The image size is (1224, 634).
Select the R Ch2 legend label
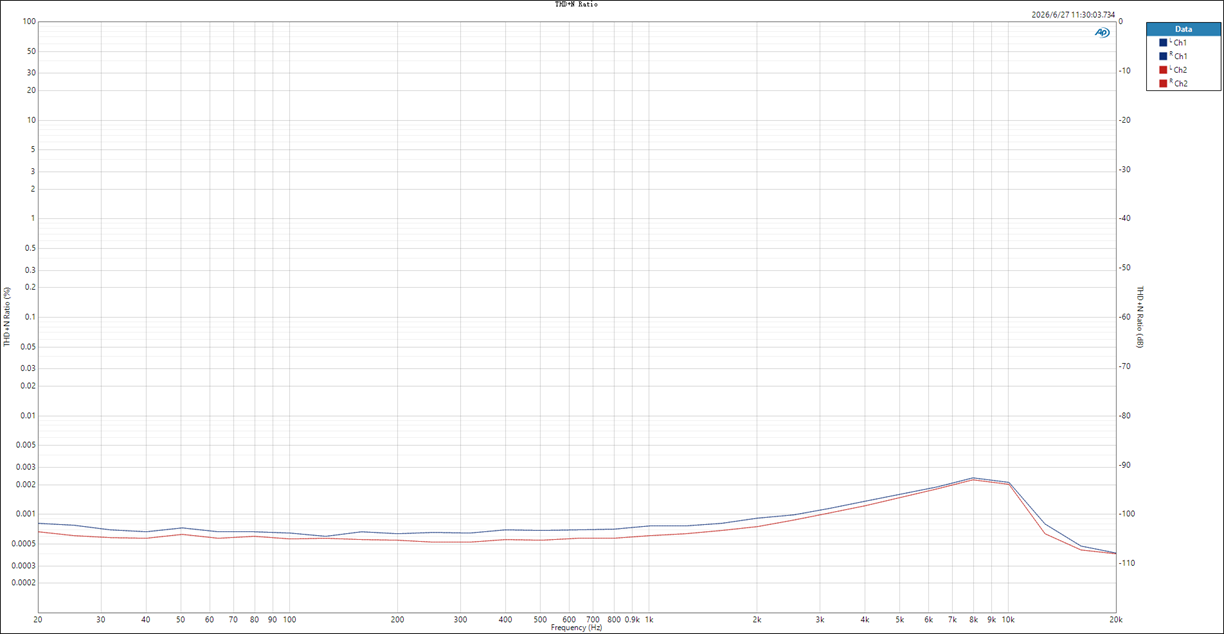[1178, 83]
